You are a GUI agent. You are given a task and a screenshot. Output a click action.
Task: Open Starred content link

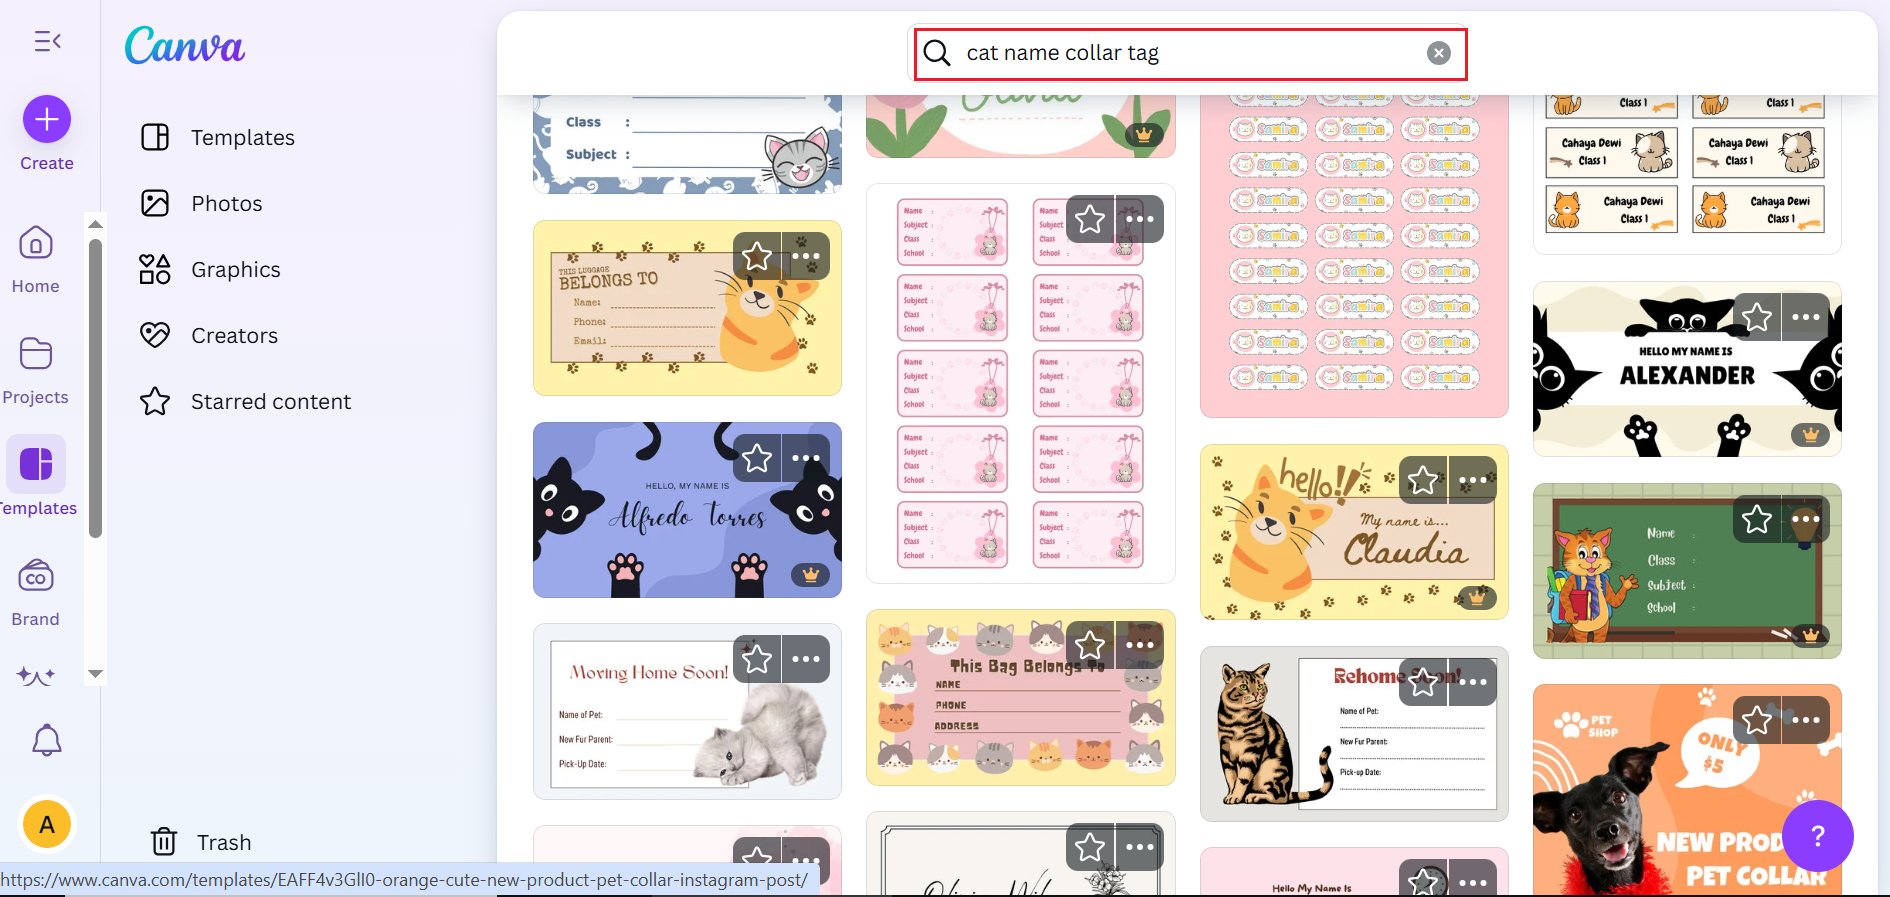point(270,402)
